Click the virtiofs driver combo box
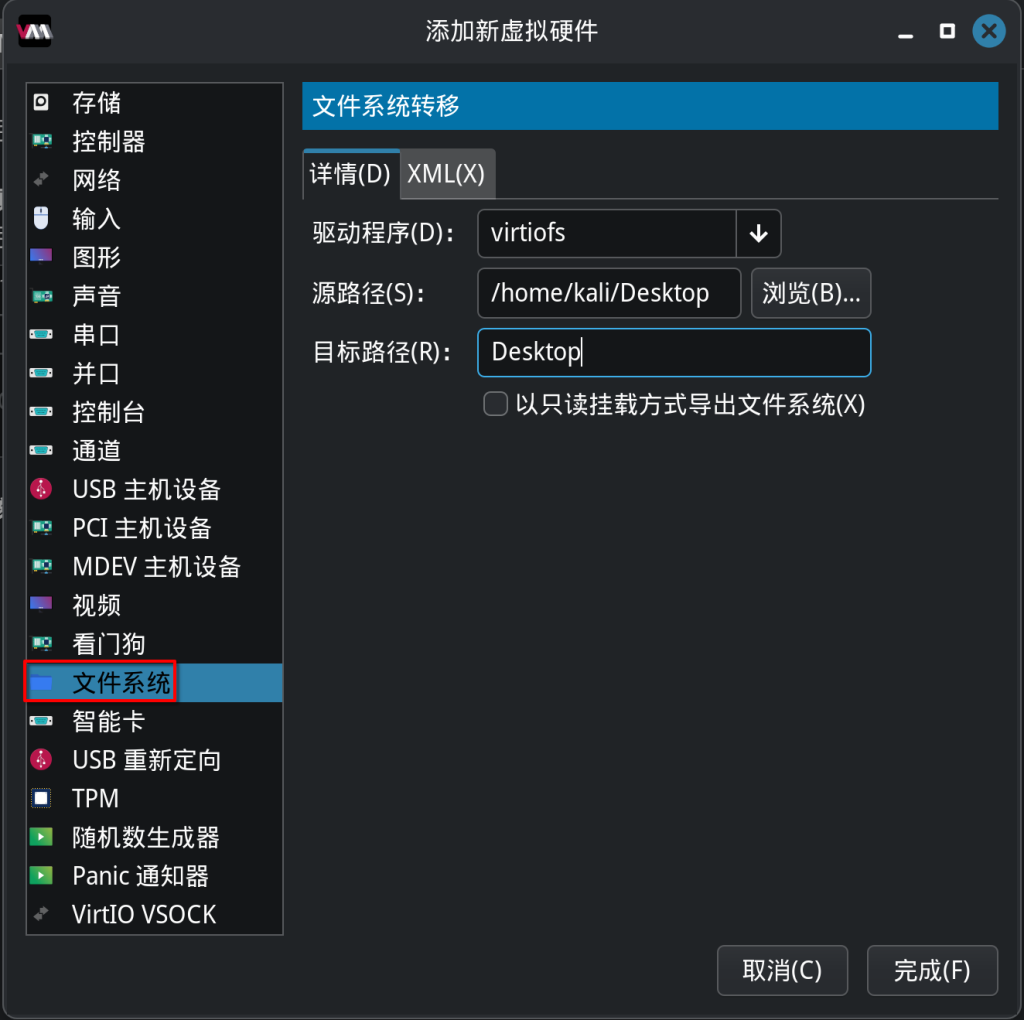The image size is (1024, 1020). [x=606, y=234]
